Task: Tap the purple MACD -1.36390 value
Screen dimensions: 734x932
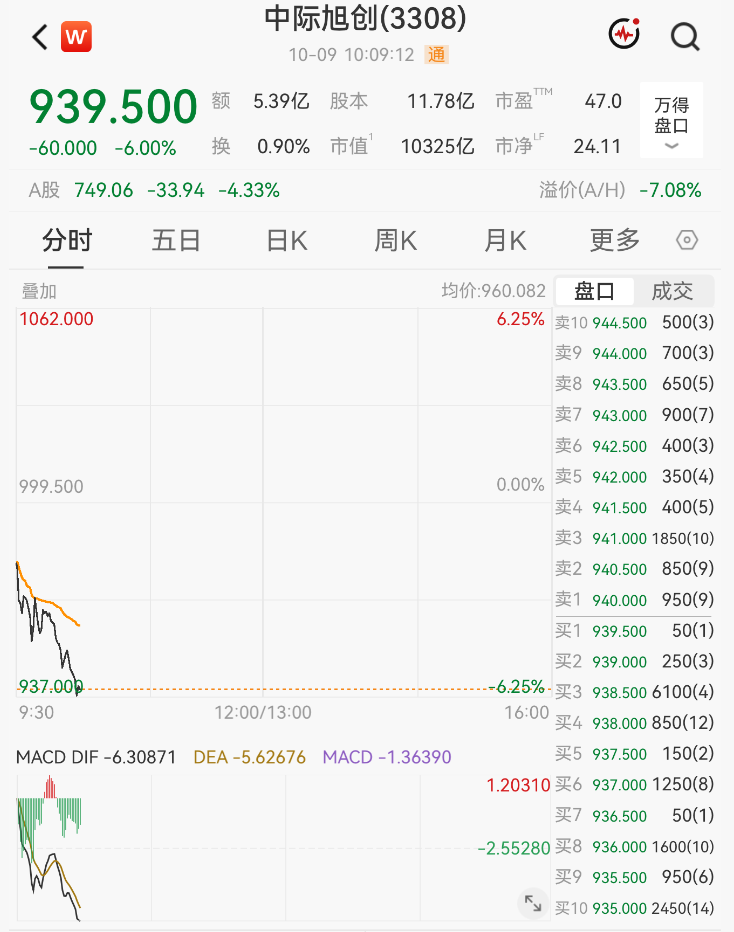Action: [387, 757]
